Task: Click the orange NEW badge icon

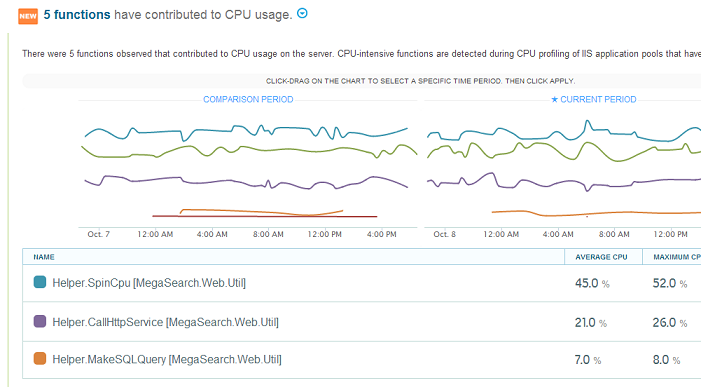Action: point(28,16)
